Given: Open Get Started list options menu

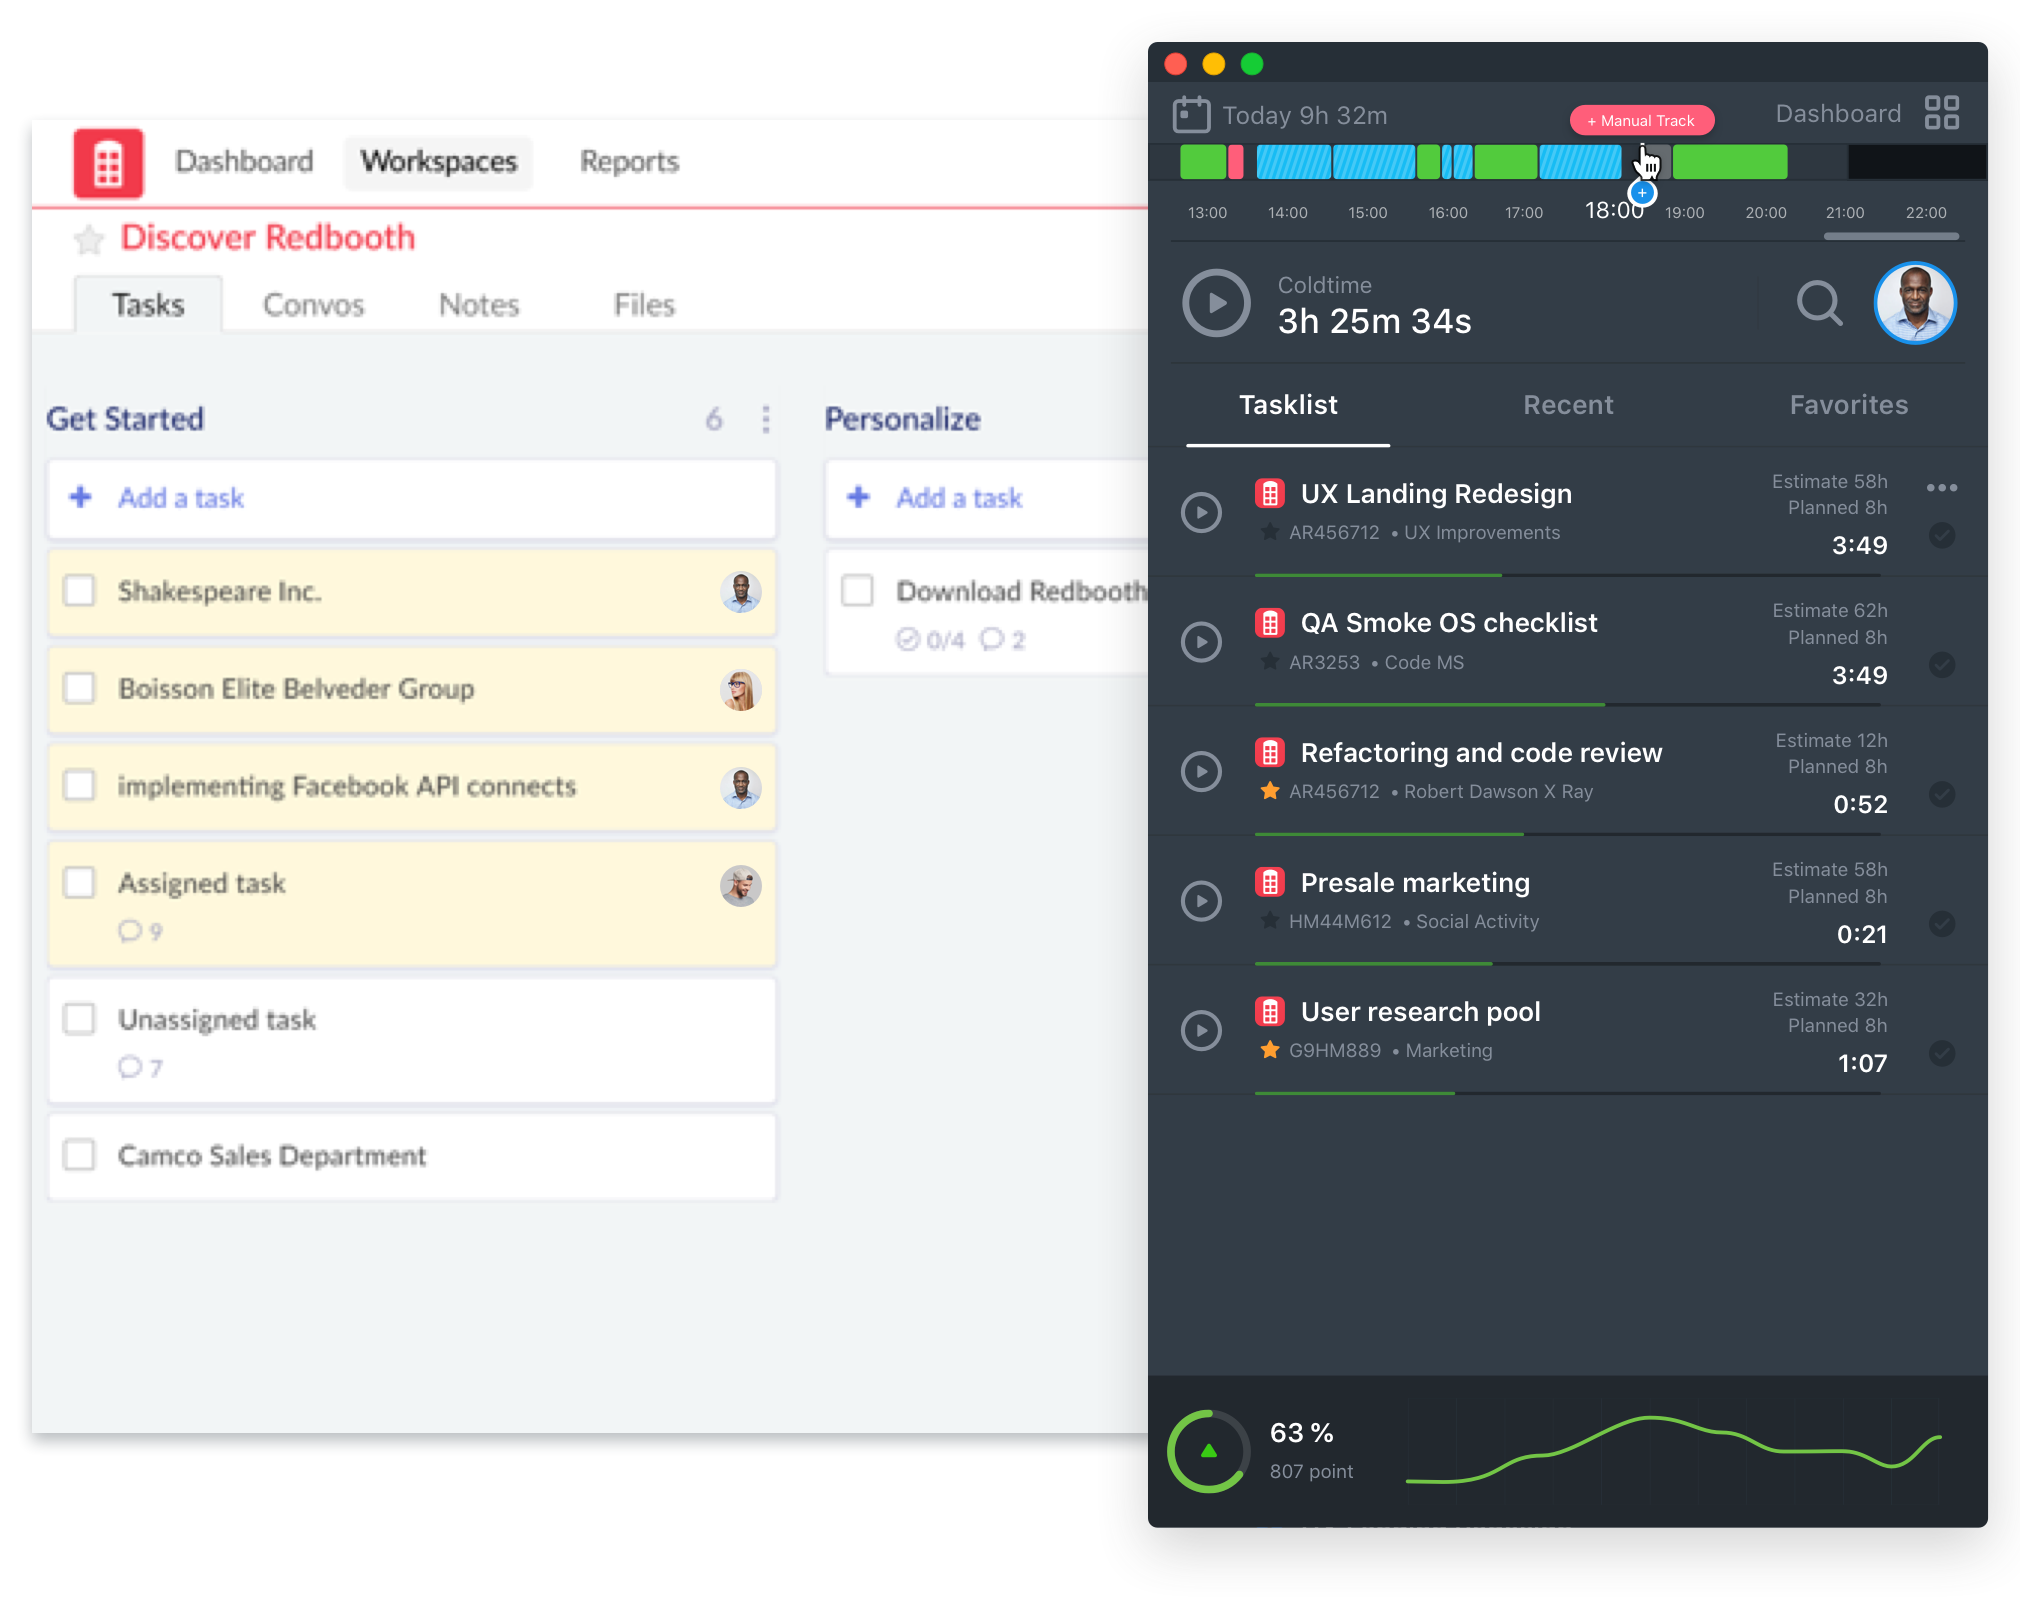Looking at the screenshot, I should (x=766, y=419).
